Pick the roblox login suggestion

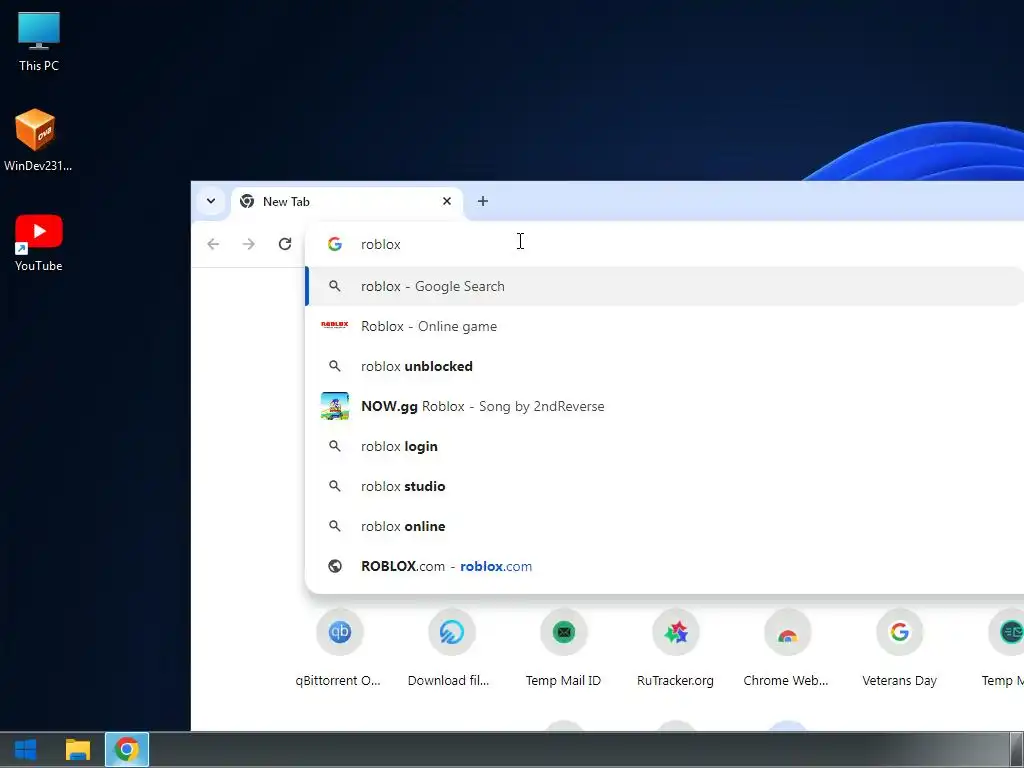[x=665, y=447]
